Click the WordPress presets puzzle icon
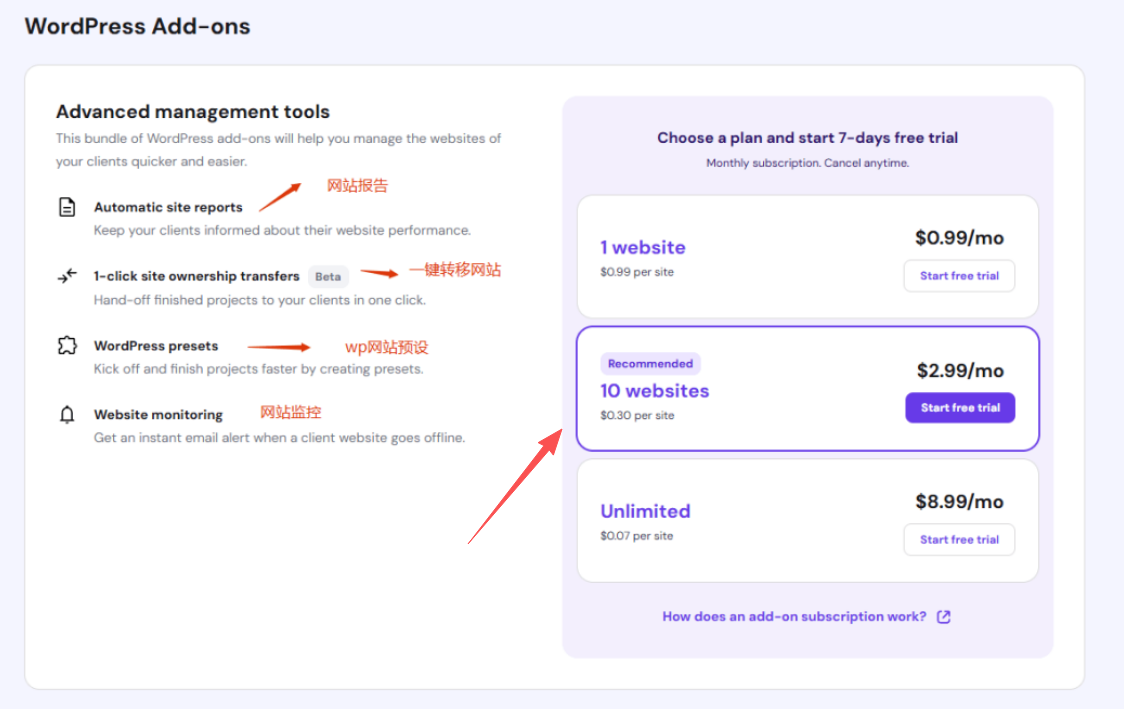 67,346
